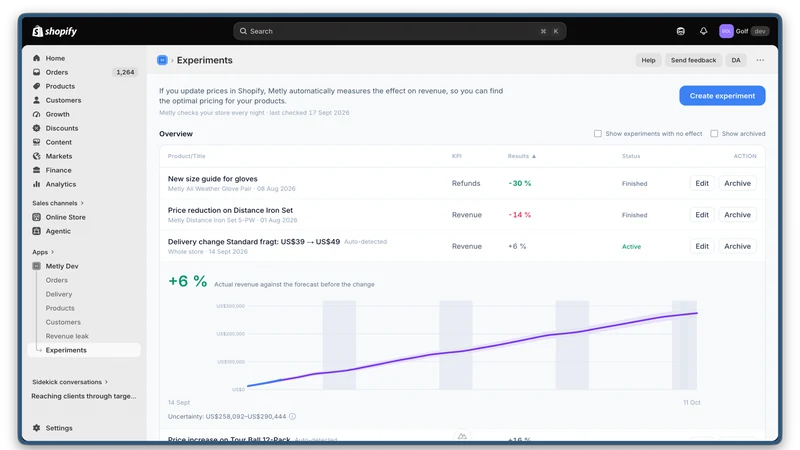Image resolution: width=800 pixels, height=450 pixels.
Task: Select the Experiments menu item
Action: pyautogui.click(x=84, y=350)
